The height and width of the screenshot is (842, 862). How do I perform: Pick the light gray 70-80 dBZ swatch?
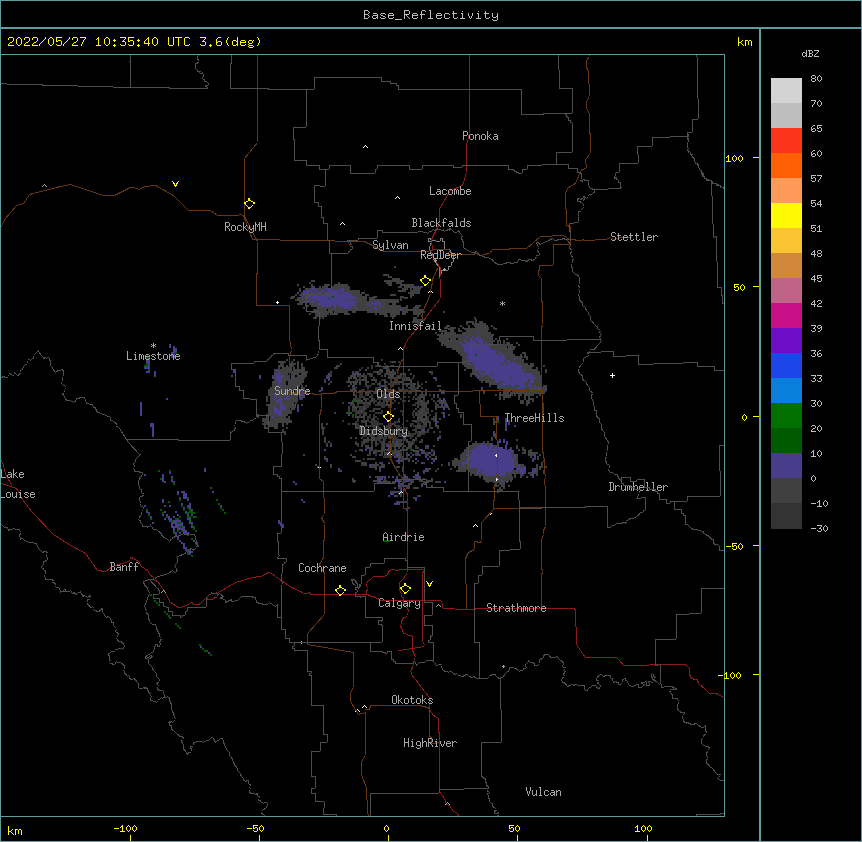pos(786,91)
